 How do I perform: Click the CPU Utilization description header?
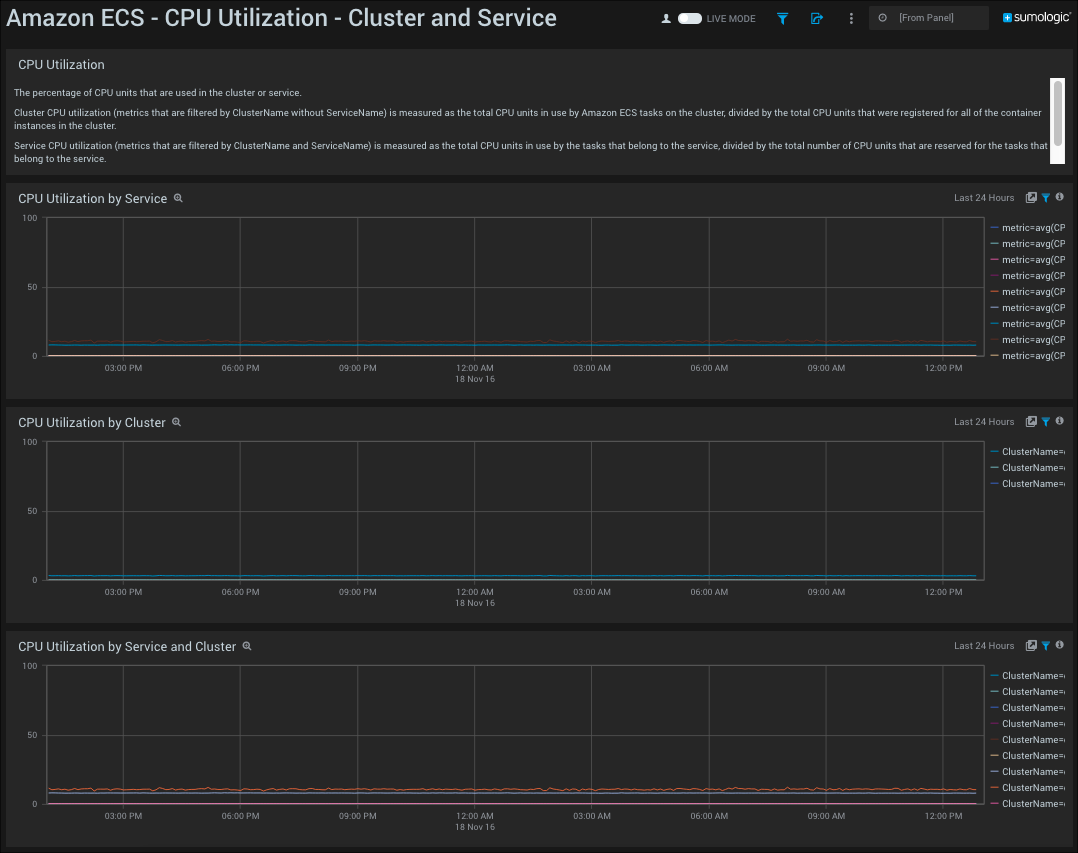coord(61,64)
